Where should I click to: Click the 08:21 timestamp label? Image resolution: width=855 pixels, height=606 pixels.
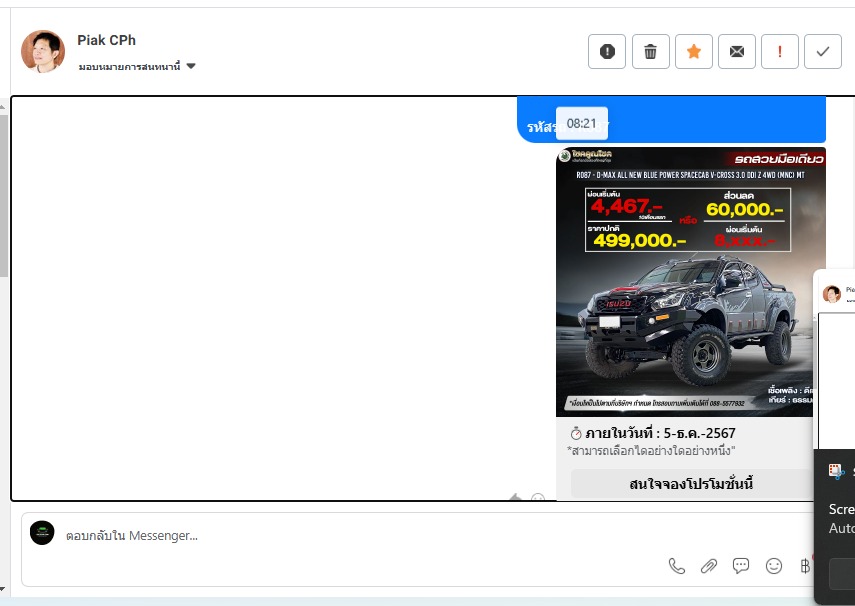coord(582,123)
